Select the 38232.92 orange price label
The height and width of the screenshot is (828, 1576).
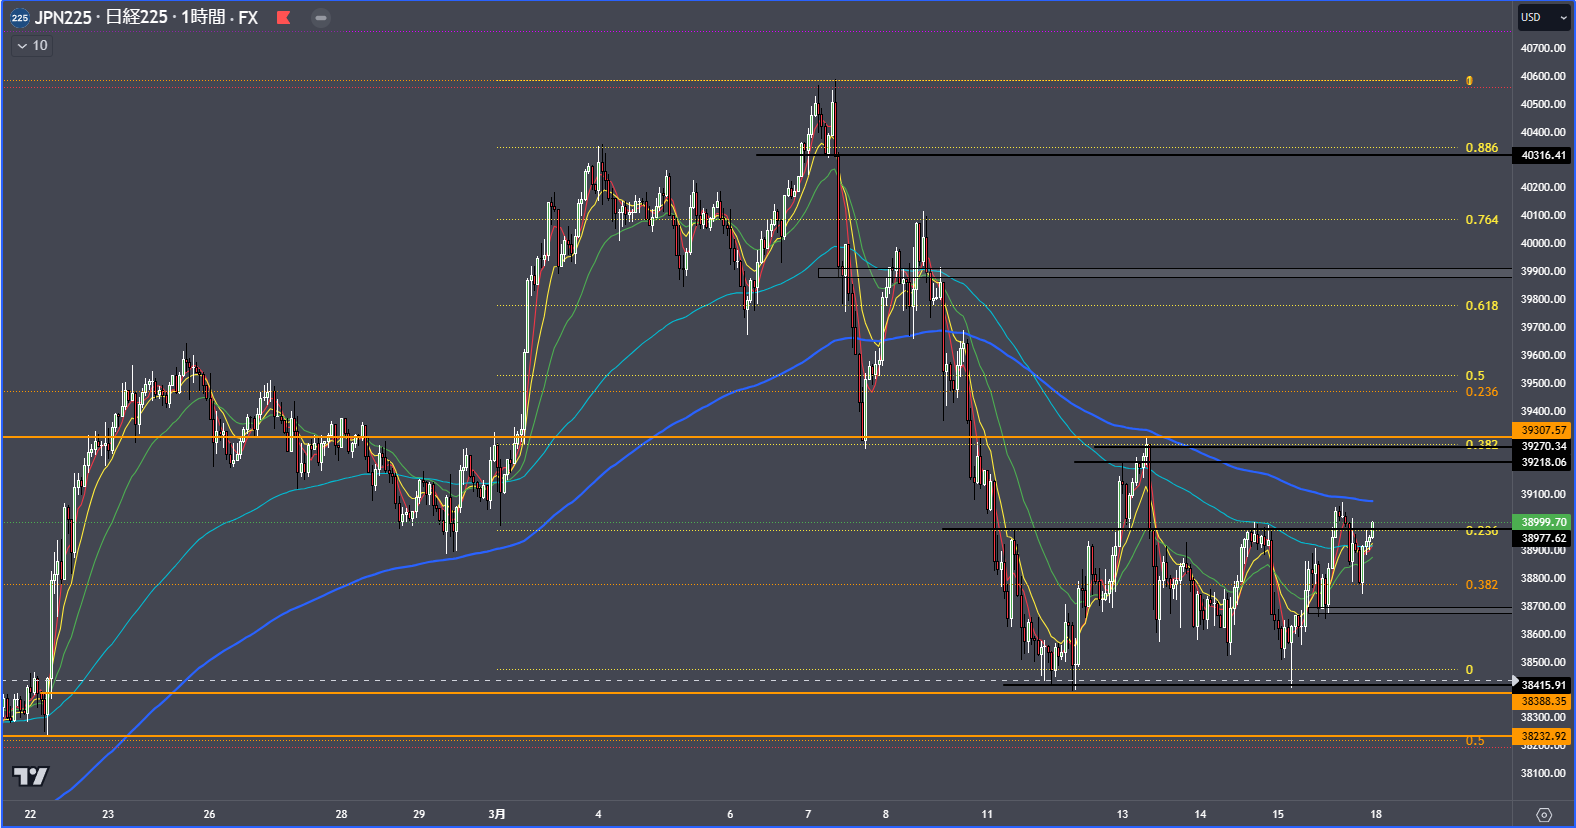tap(1543, 736)
